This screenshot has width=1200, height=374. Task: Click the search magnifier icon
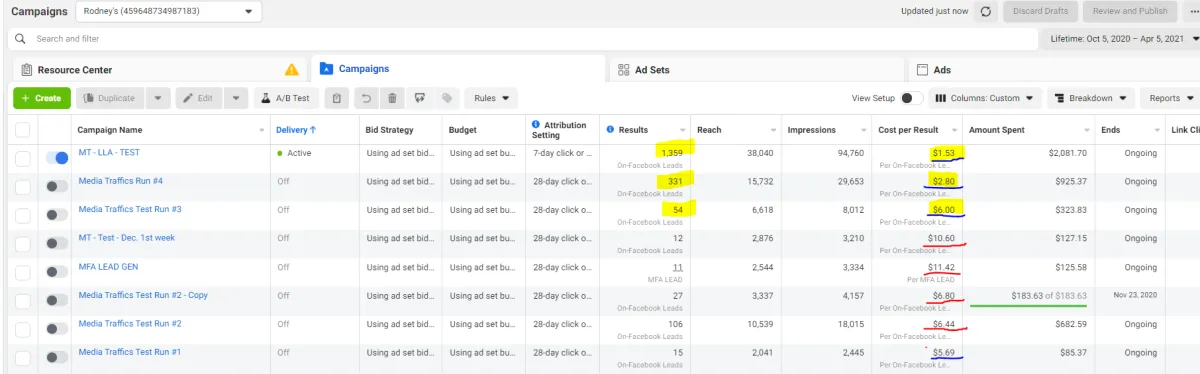[x=21, y=39]
